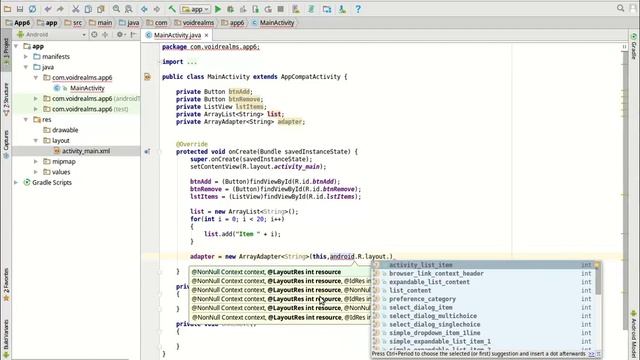The height and width of the screenshot is (360, 640).
Task: Select the MainActivity breadcrumb
Action: (x=273, y=23)
